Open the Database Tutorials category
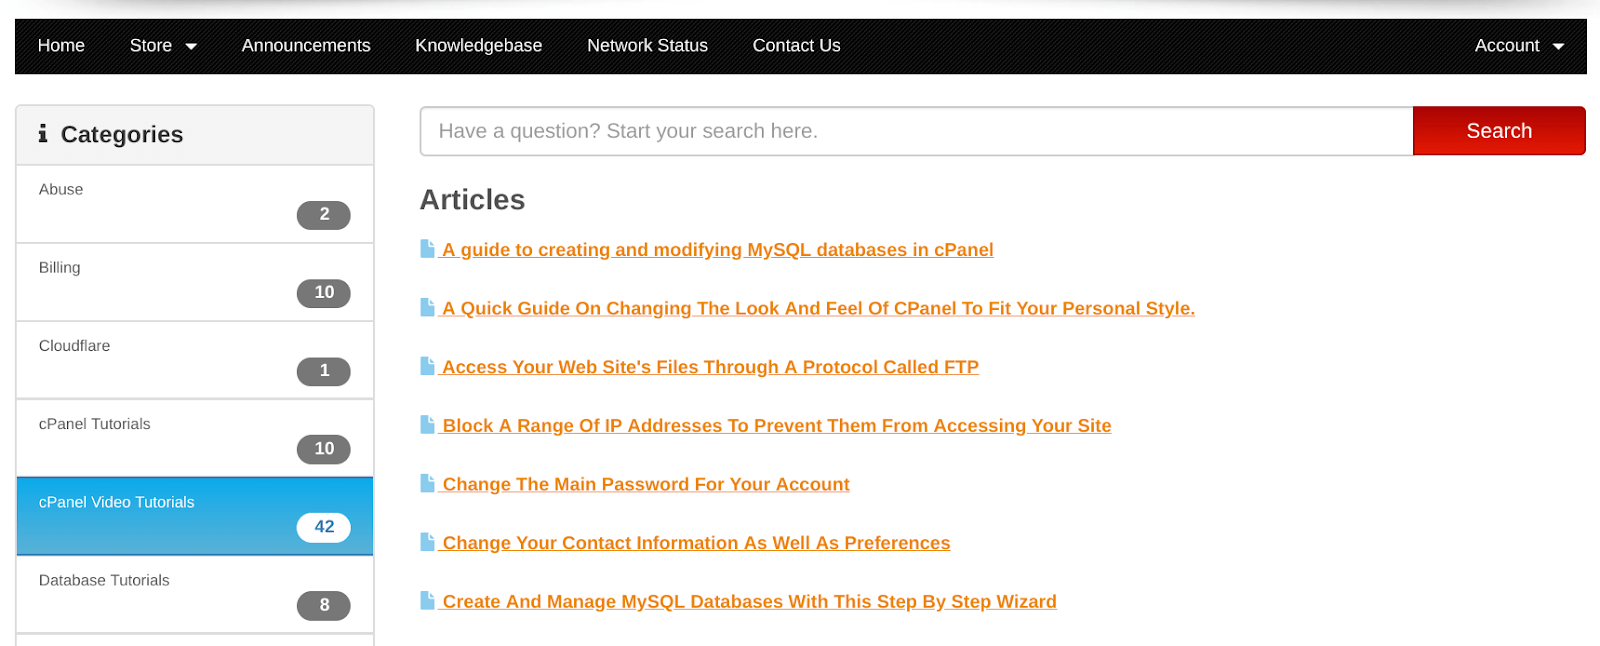Viewport: 1600px width, 646px height. (x=195, y=594)
